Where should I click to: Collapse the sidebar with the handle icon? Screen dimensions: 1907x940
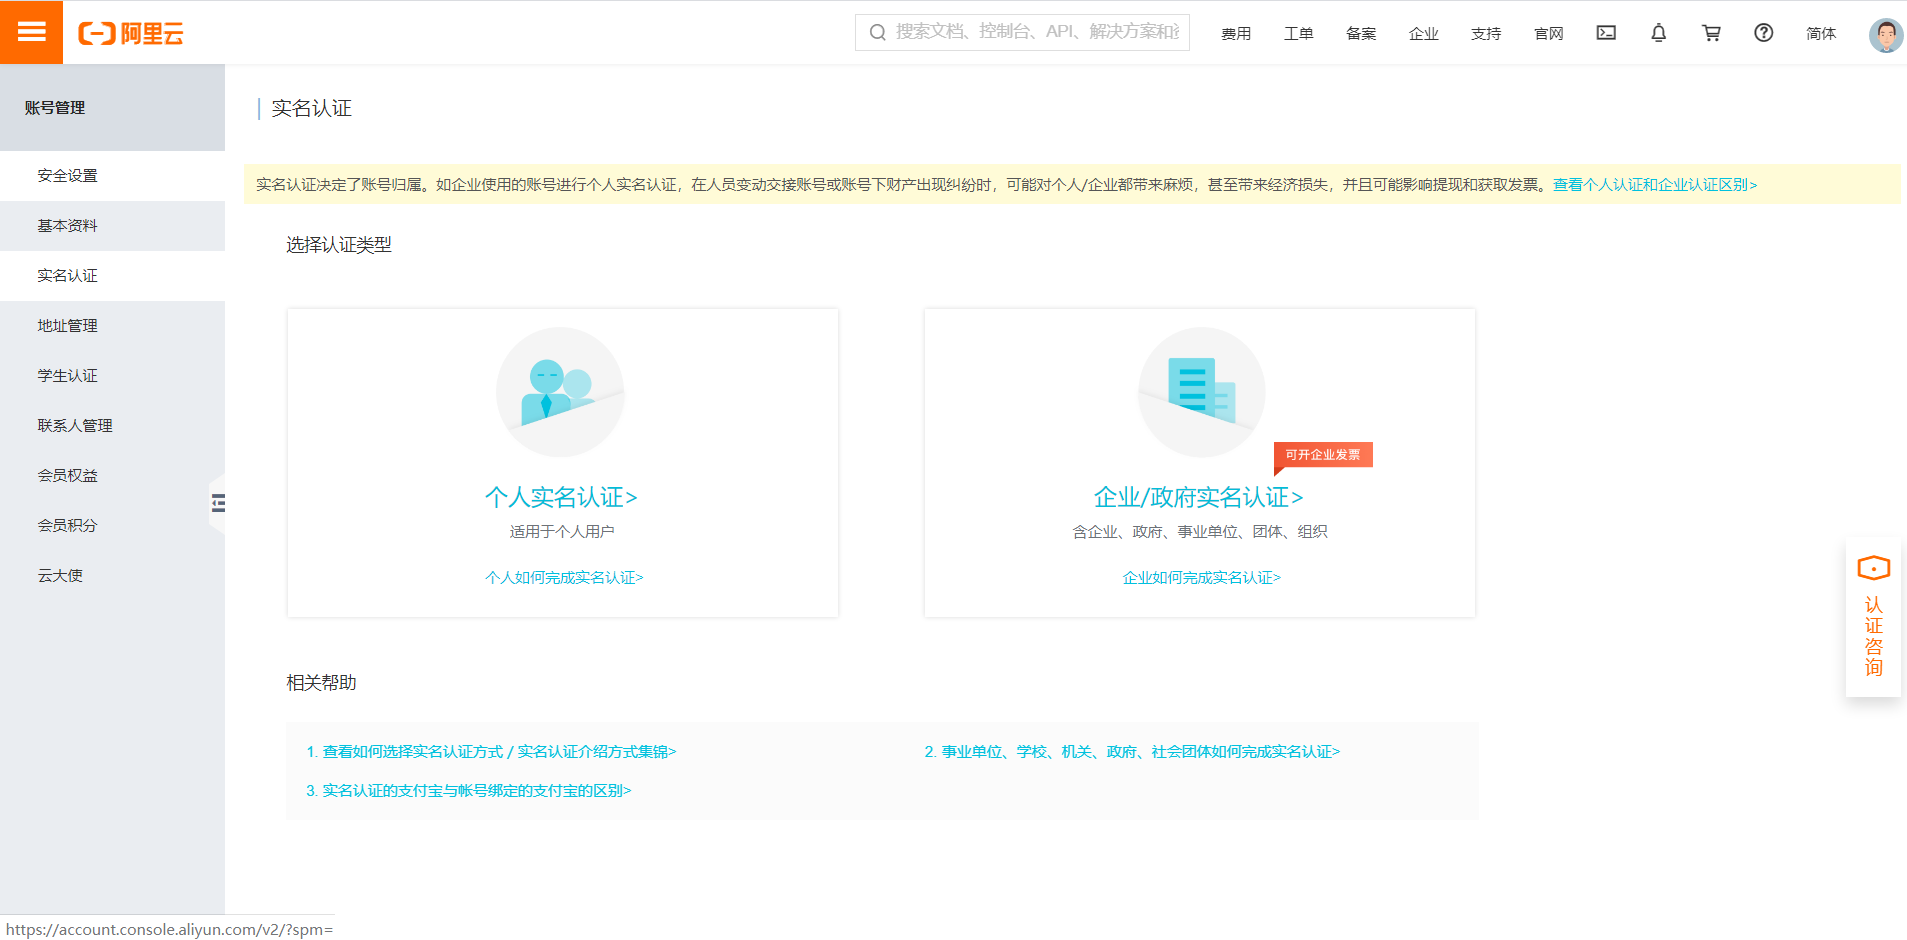(218, 503)
